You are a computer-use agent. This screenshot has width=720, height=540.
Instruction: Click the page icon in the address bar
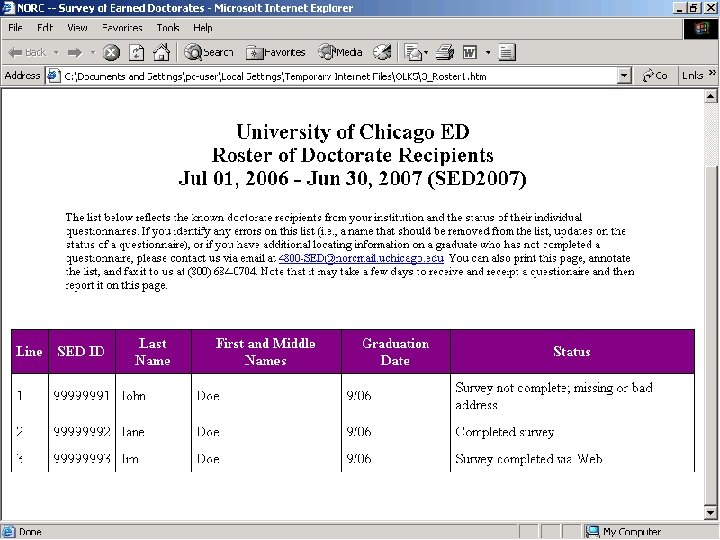[x=54, y=76]
